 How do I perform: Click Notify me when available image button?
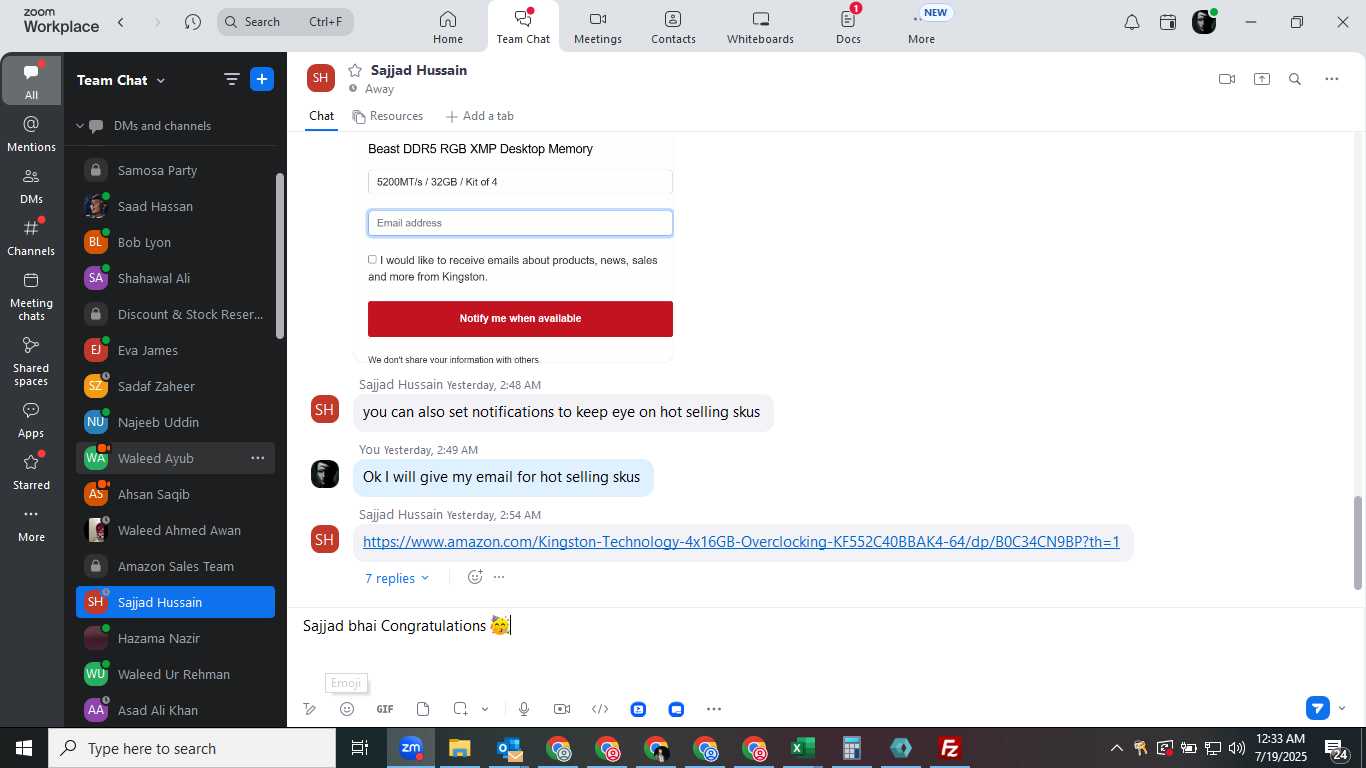(520, 318)
